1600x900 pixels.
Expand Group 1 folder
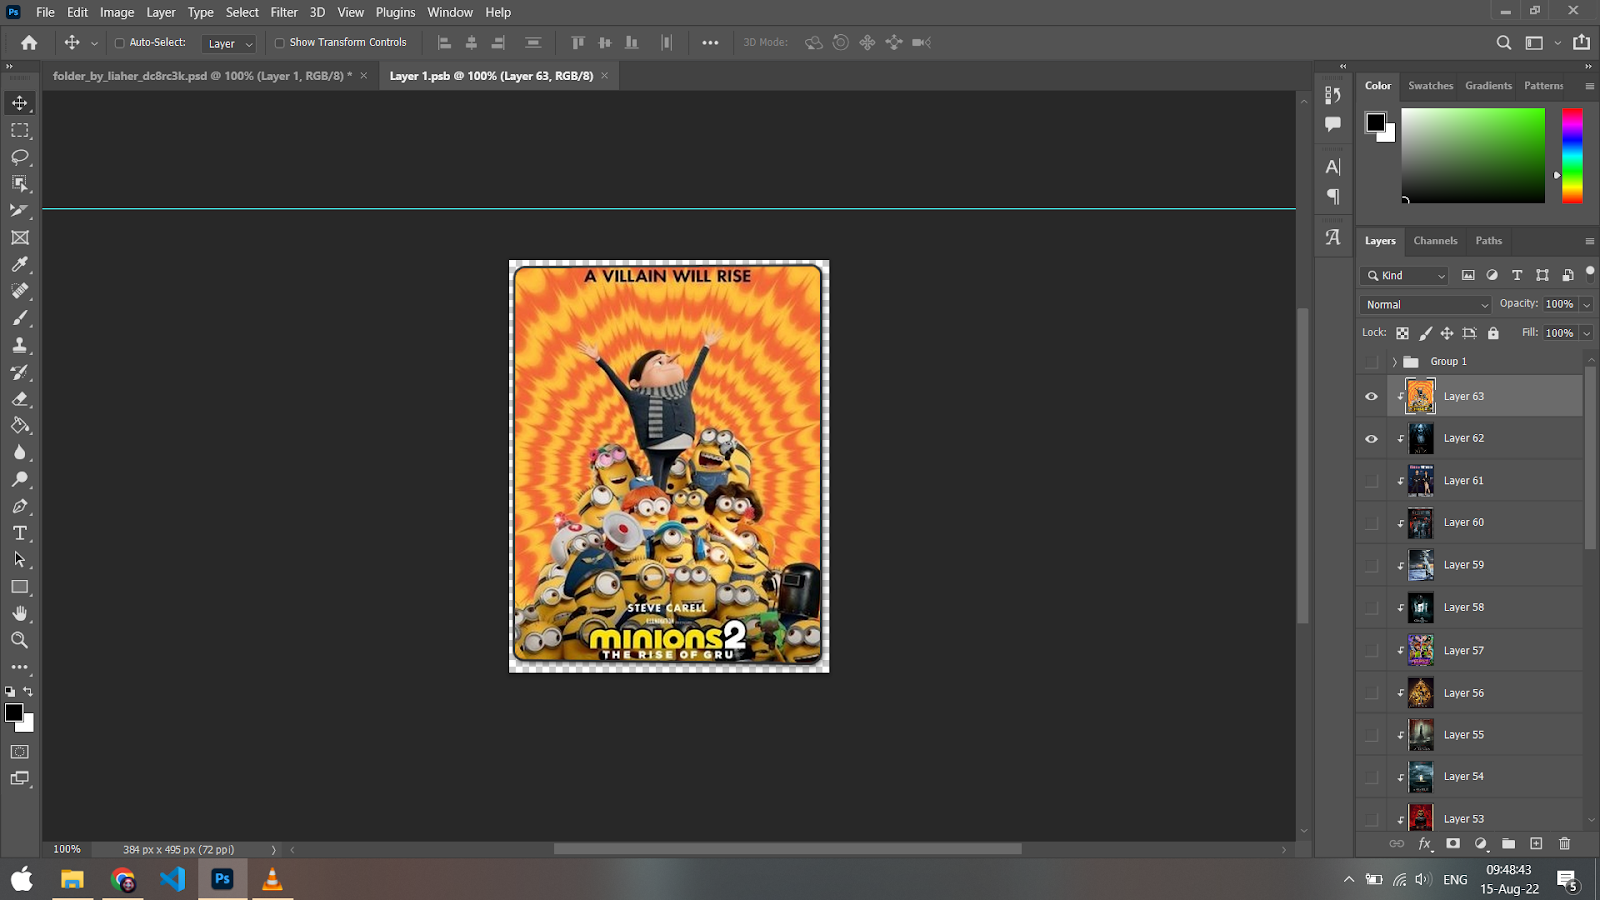point(1394,362)
